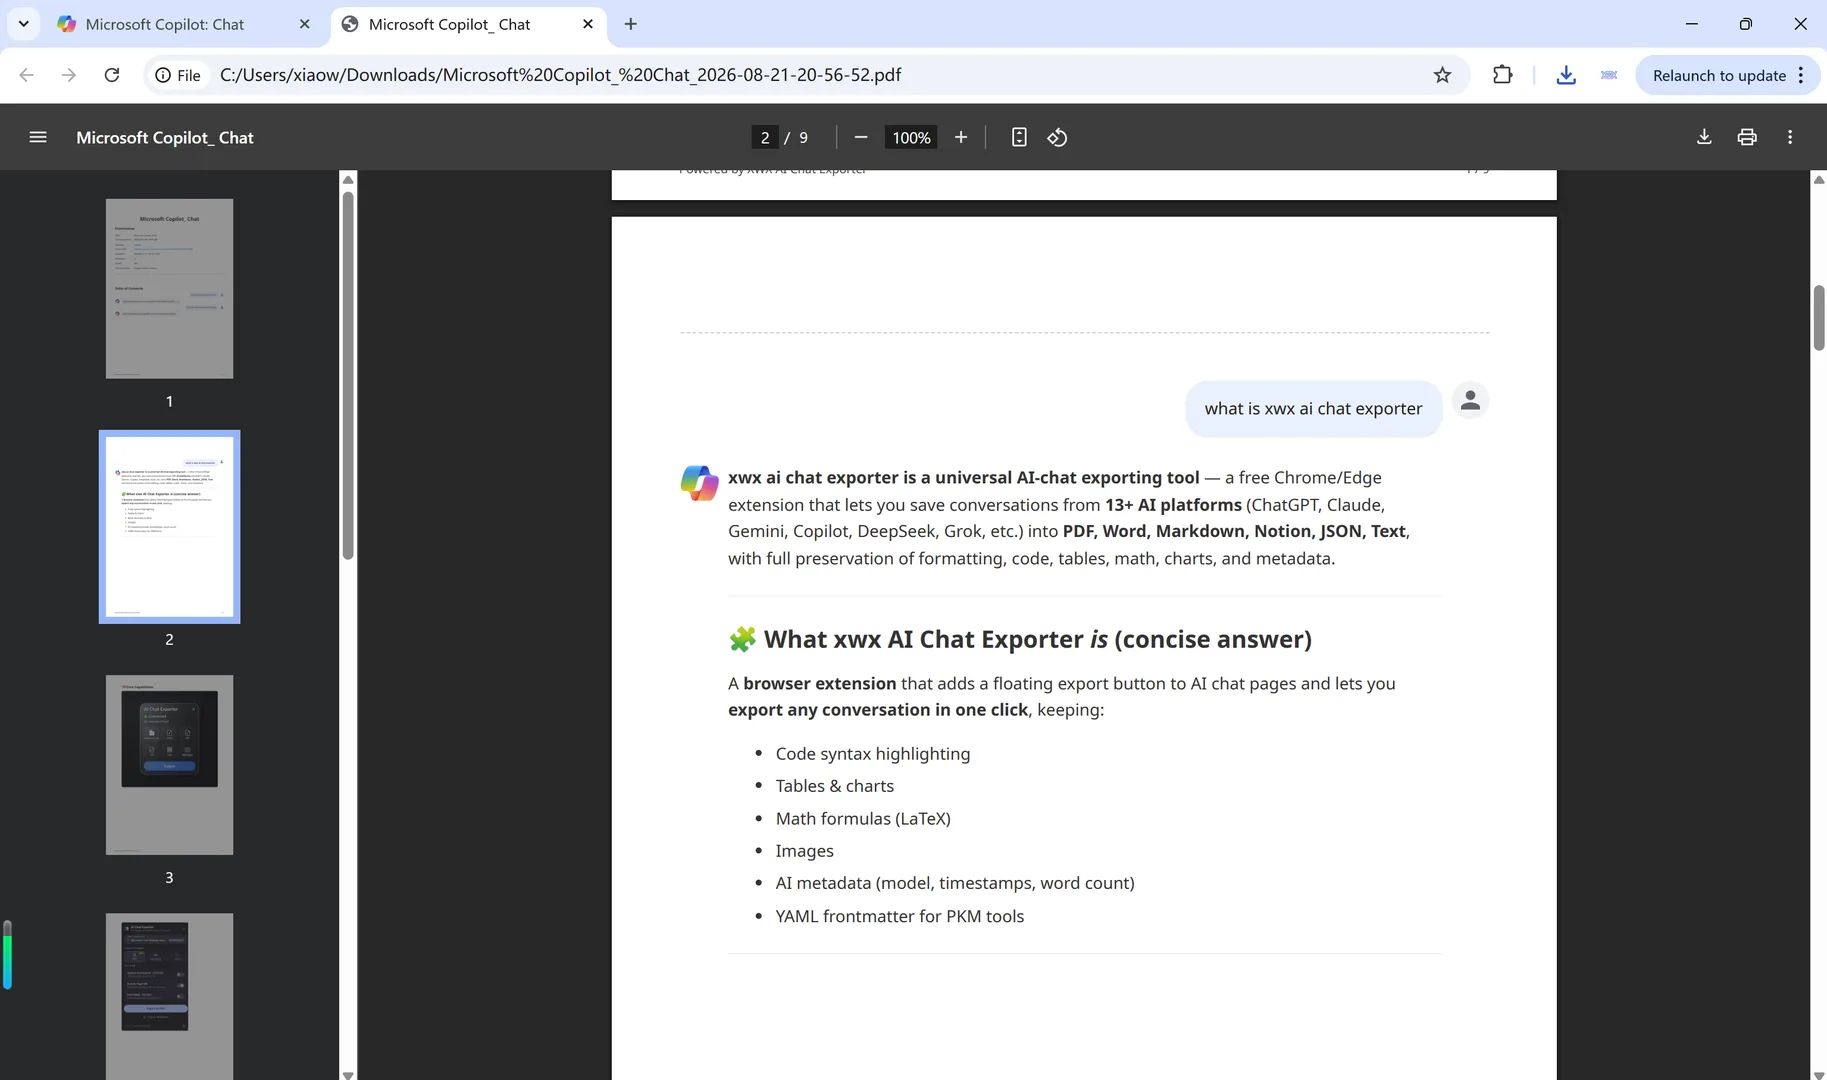Edit the current page number field

(765, 137)
